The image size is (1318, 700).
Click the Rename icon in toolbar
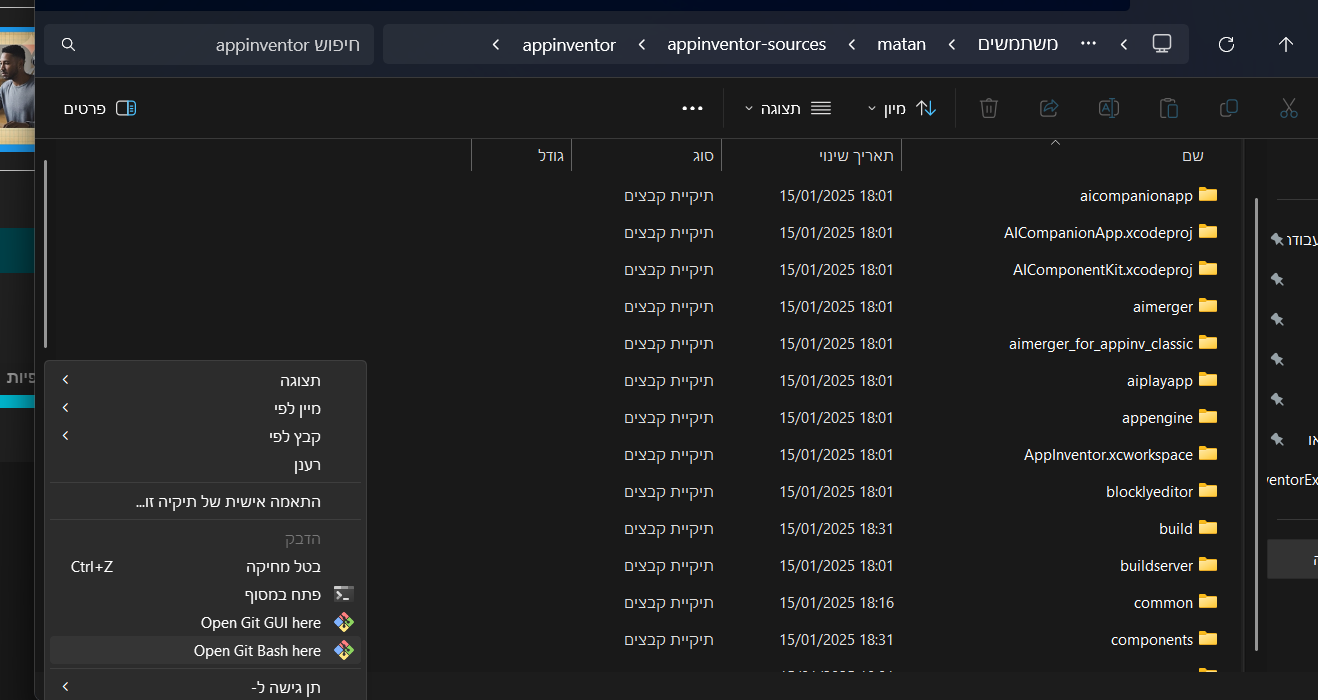point(1108,108)
